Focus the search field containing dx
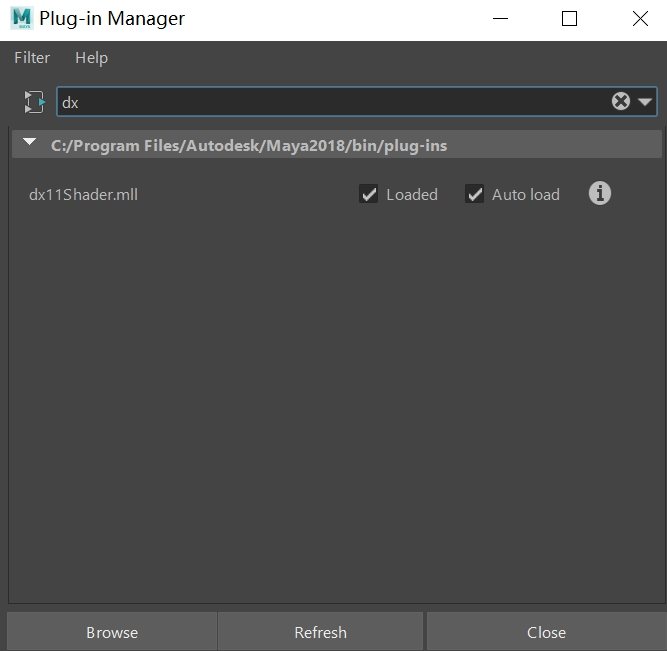The width and height of the screenshot is (667, 651). tap(332, 102)
